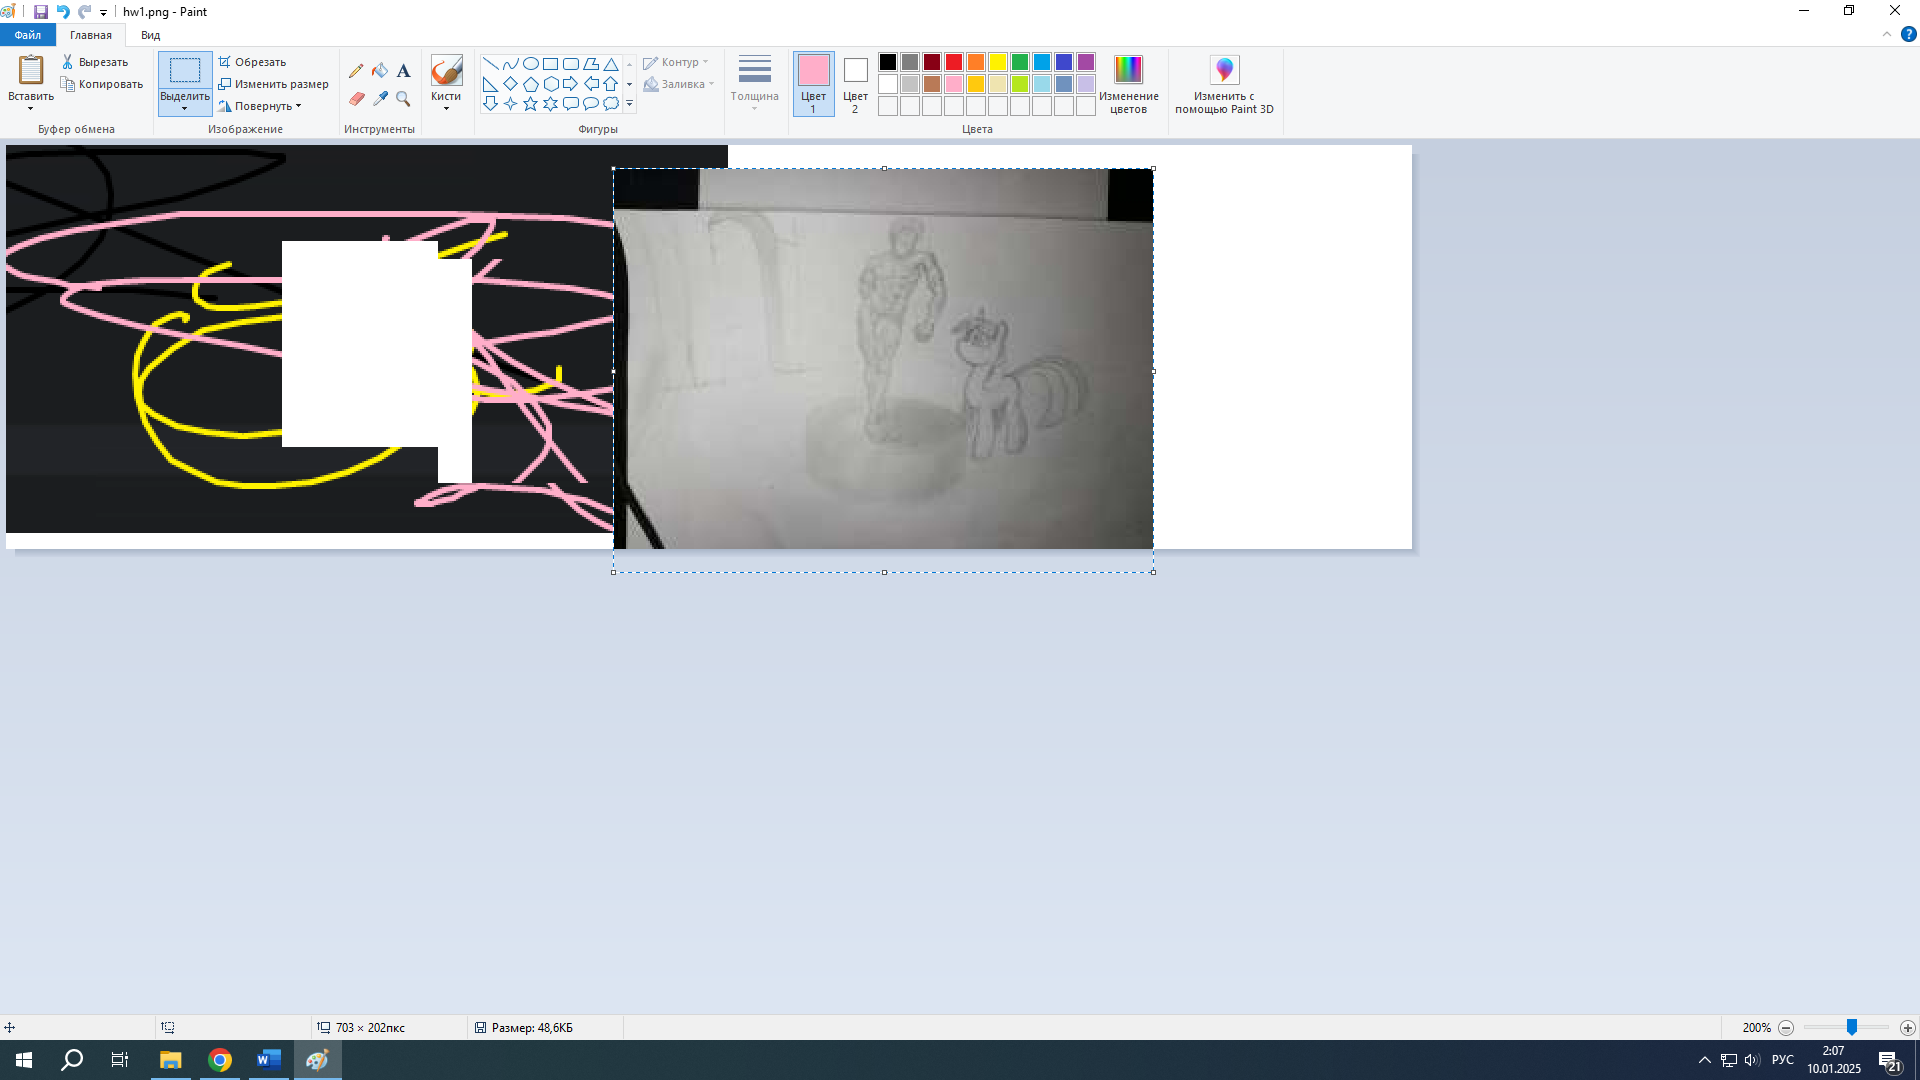Pick the Color picker eyedropper tool

click(380, 98)
